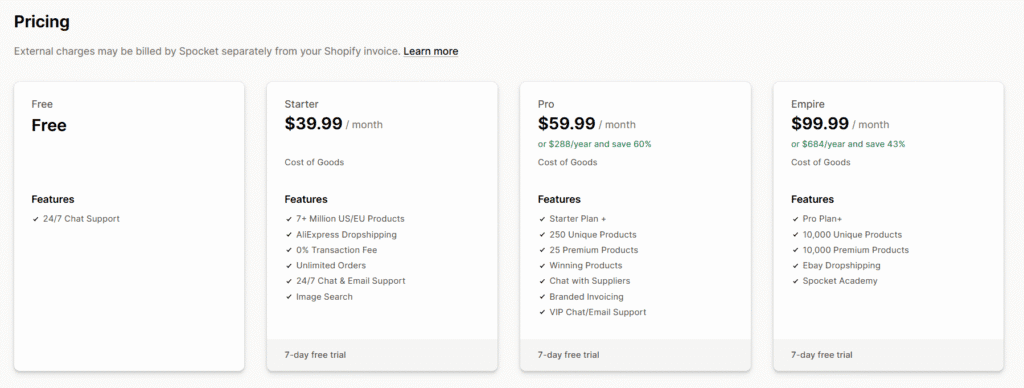This screenshot has height=388, width=1024.
Task: Click the 25 Premium Products feature
Action: 594,250
